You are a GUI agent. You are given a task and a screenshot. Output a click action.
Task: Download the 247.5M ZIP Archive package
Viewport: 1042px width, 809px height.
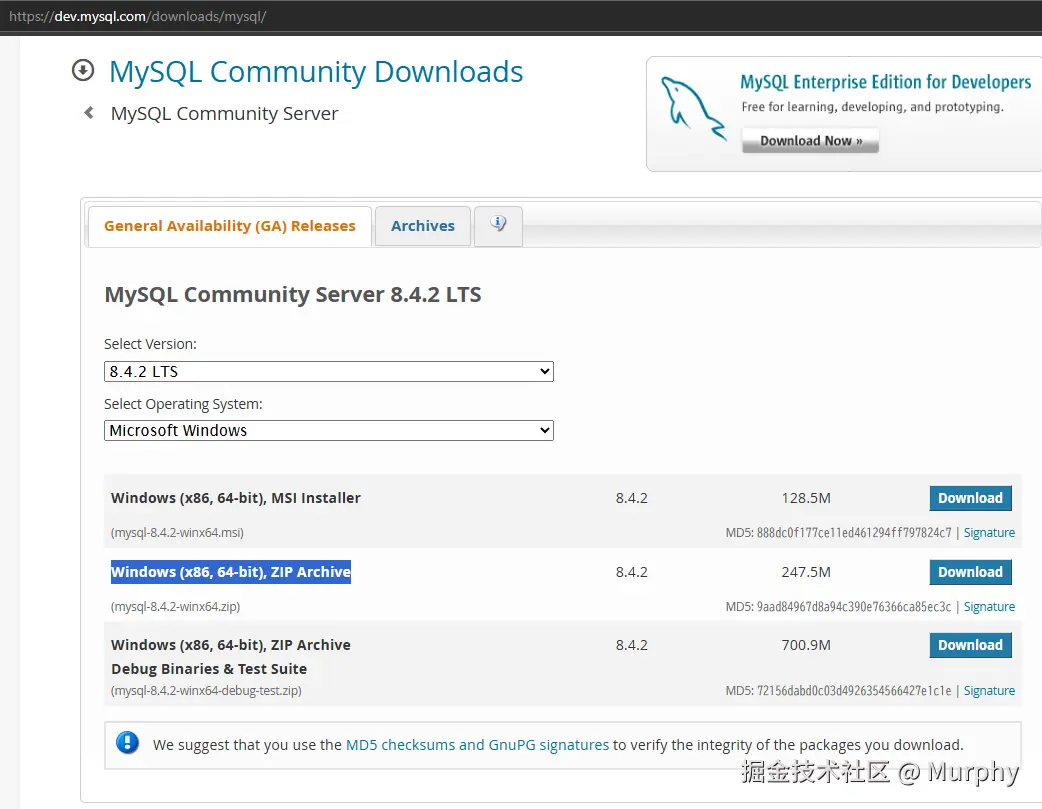970,572
